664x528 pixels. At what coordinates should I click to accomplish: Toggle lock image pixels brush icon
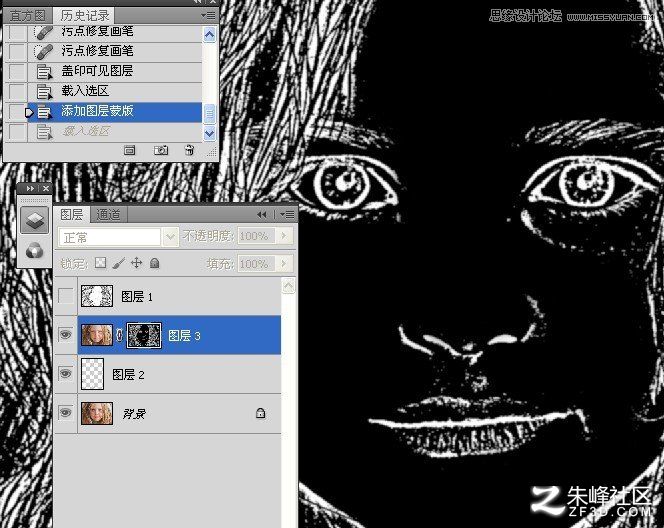(119, 263)
